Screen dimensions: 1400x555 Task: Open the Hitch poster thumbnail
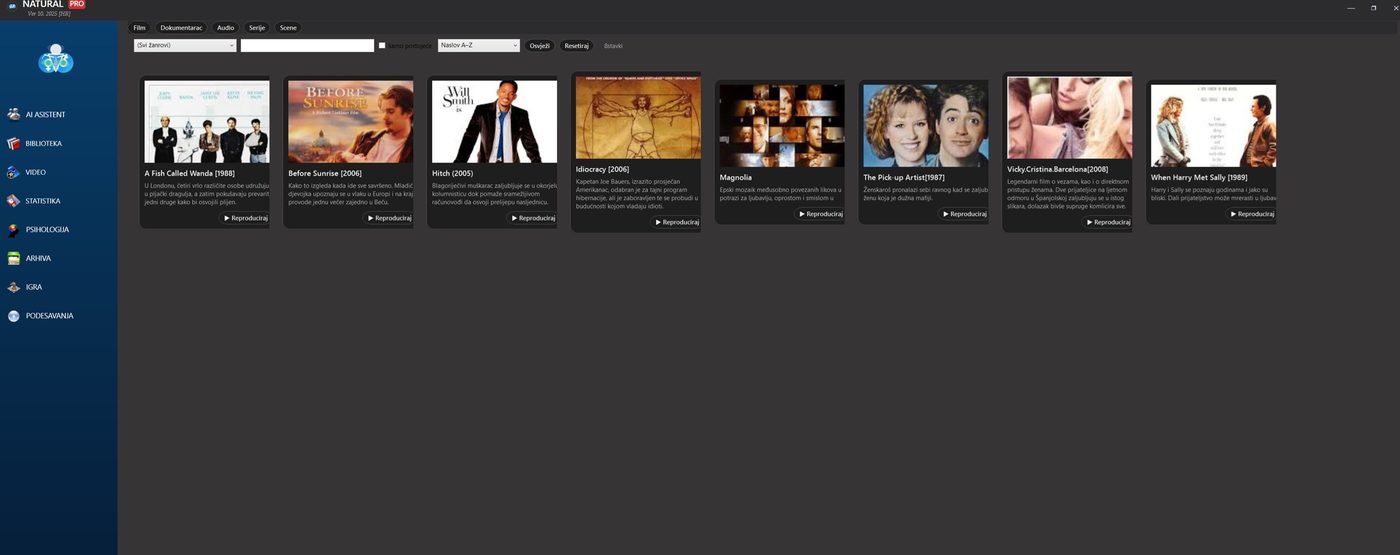pos(494,121)
